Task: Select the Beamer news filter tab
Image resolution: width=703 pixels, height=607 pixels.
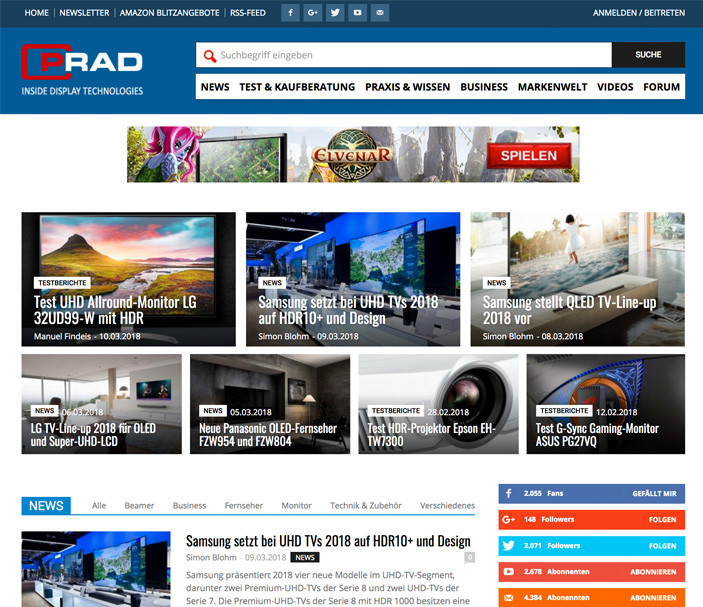Action: click(x=139, y=506)
